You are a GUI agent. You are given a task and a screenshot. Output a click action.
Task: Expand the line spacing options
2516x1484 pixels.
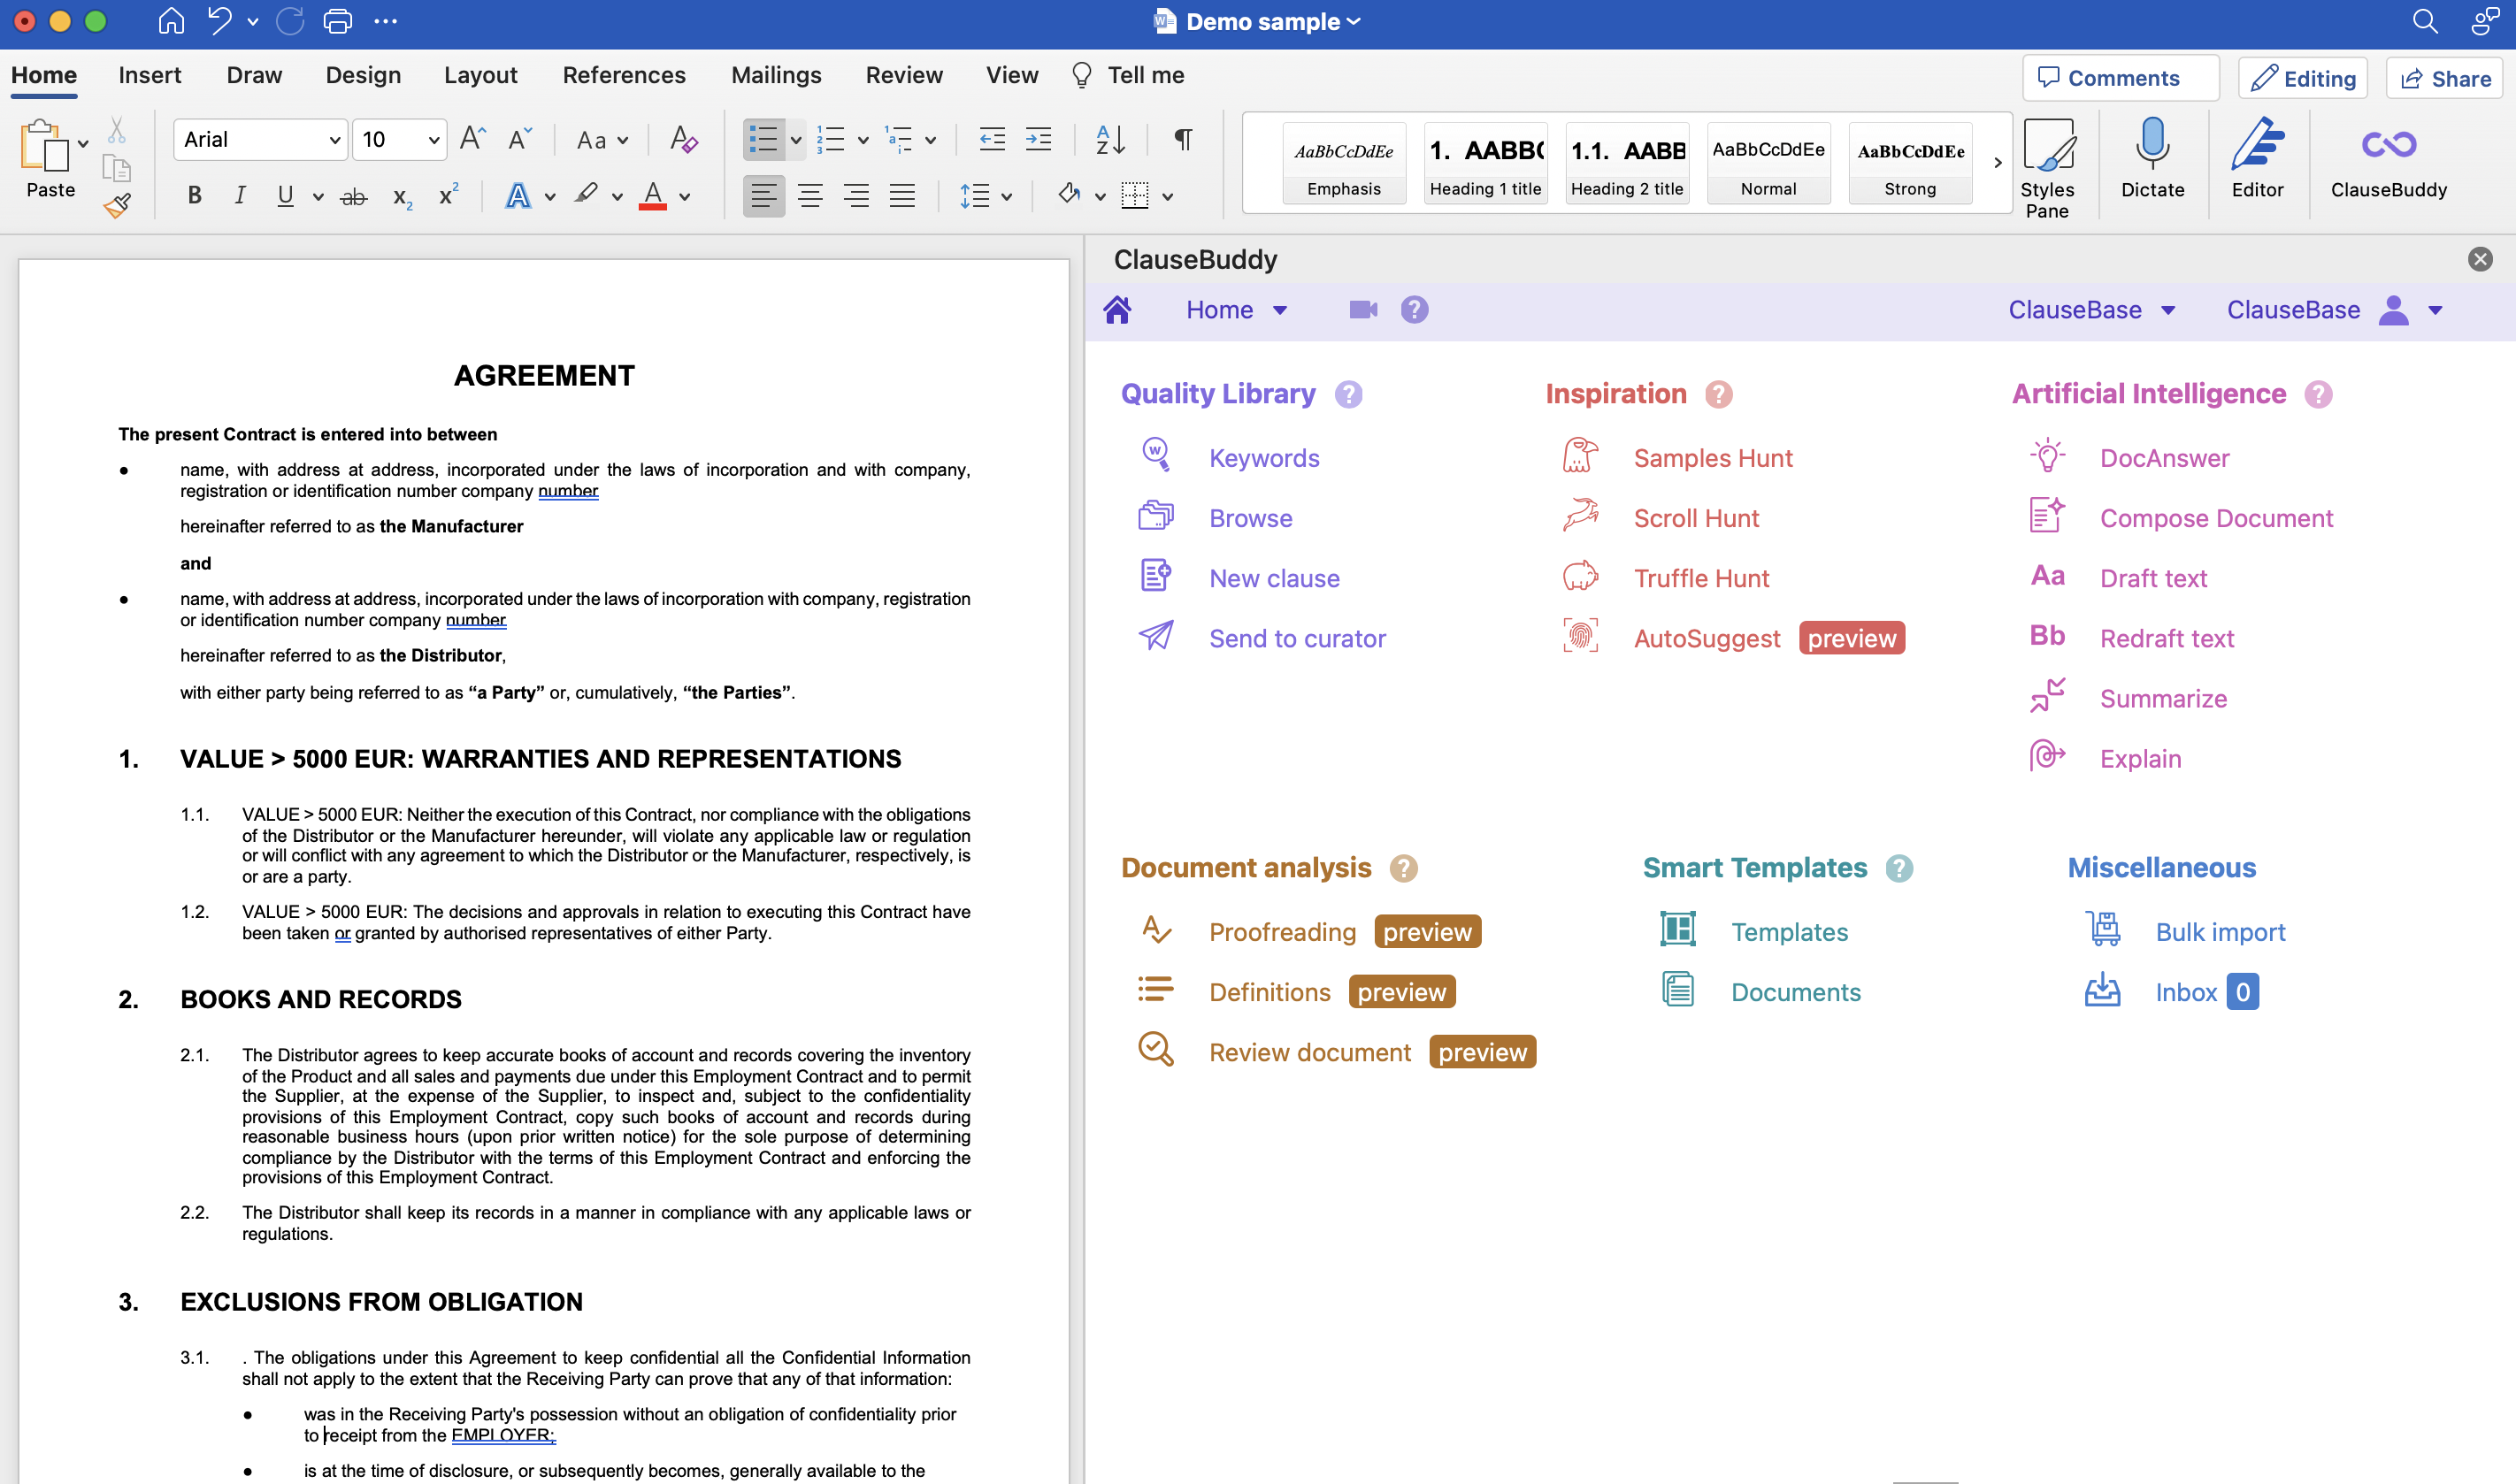click(1007, 195)
